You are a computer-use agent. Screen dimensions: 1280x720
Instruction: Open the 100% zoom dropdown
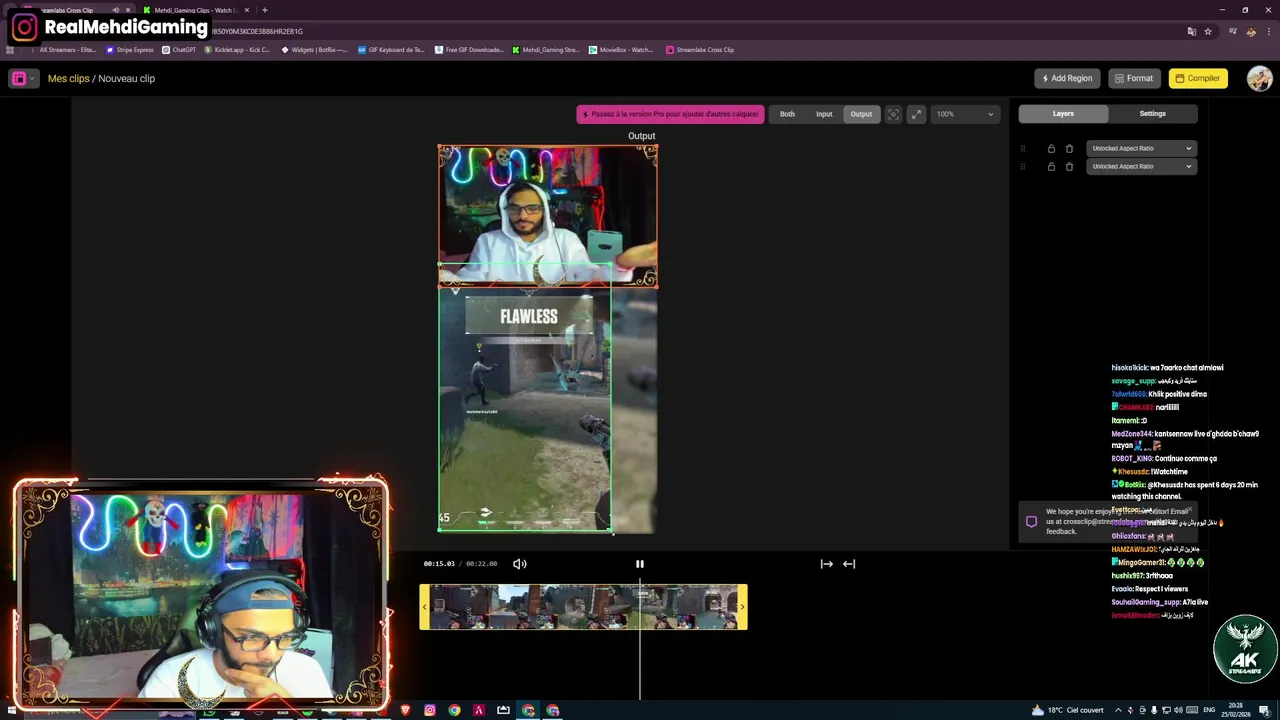click(x=965, y=114)
